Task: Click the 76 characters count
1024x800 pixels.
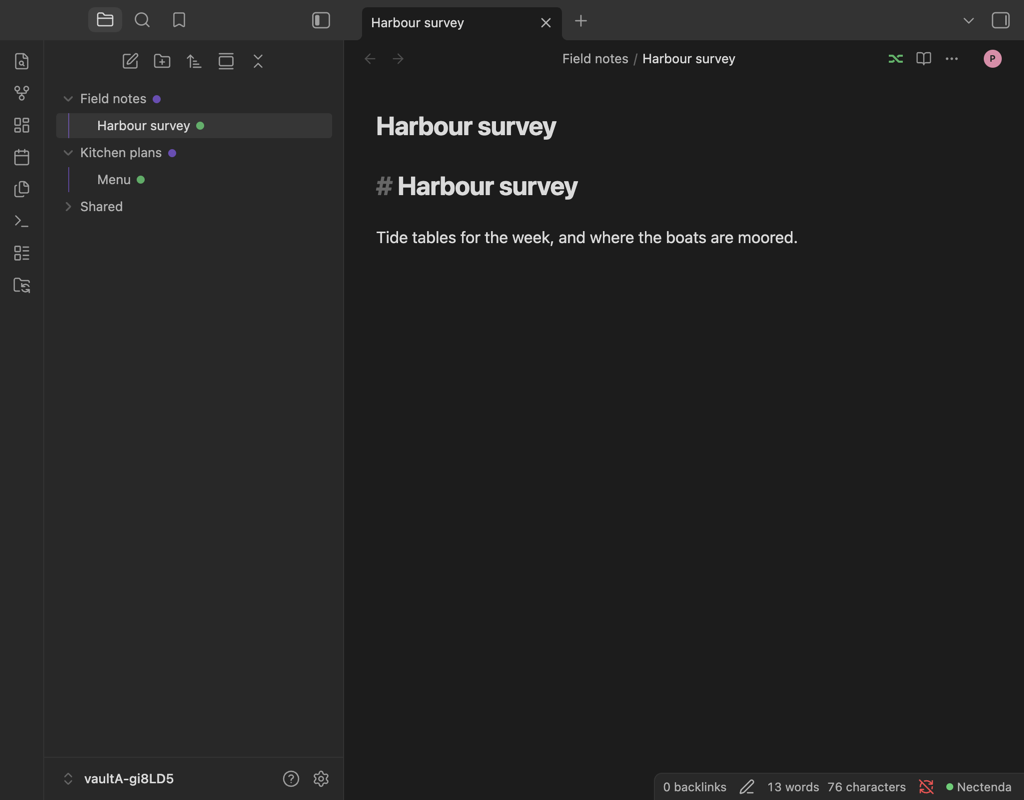Action: pyautogui.click(x=866, y=787)
